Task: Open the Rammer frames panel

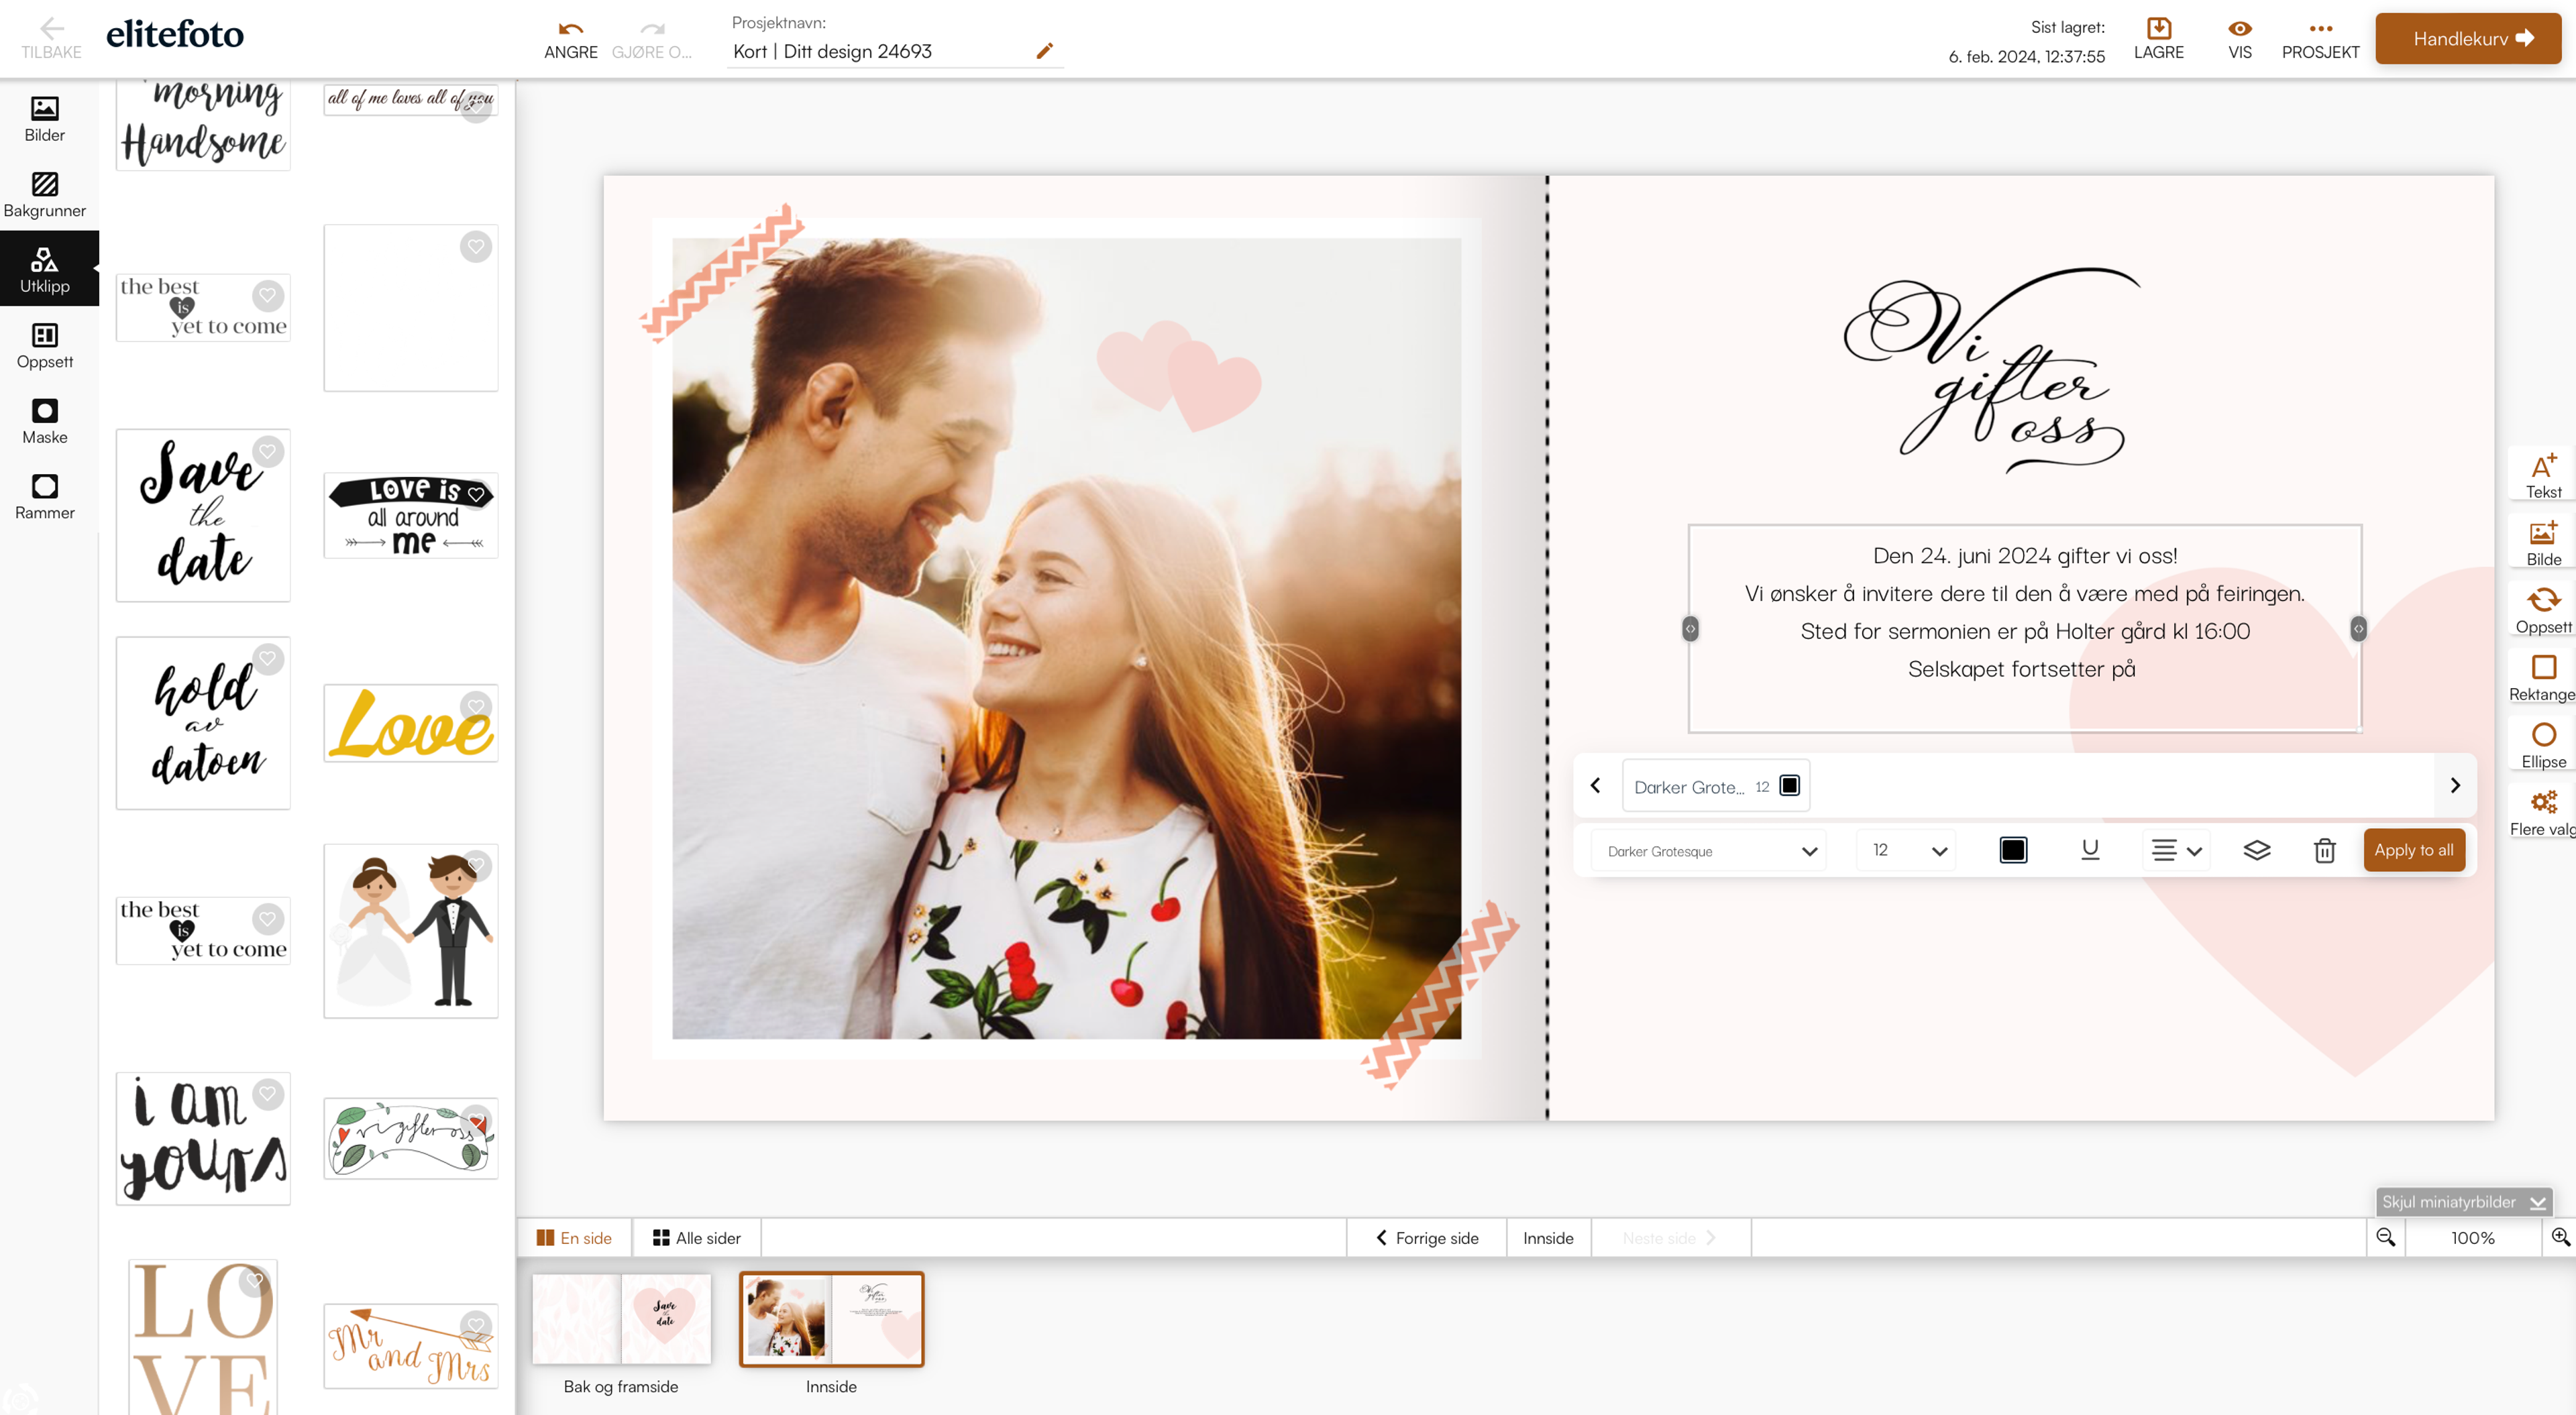Action: coord(44,497)
